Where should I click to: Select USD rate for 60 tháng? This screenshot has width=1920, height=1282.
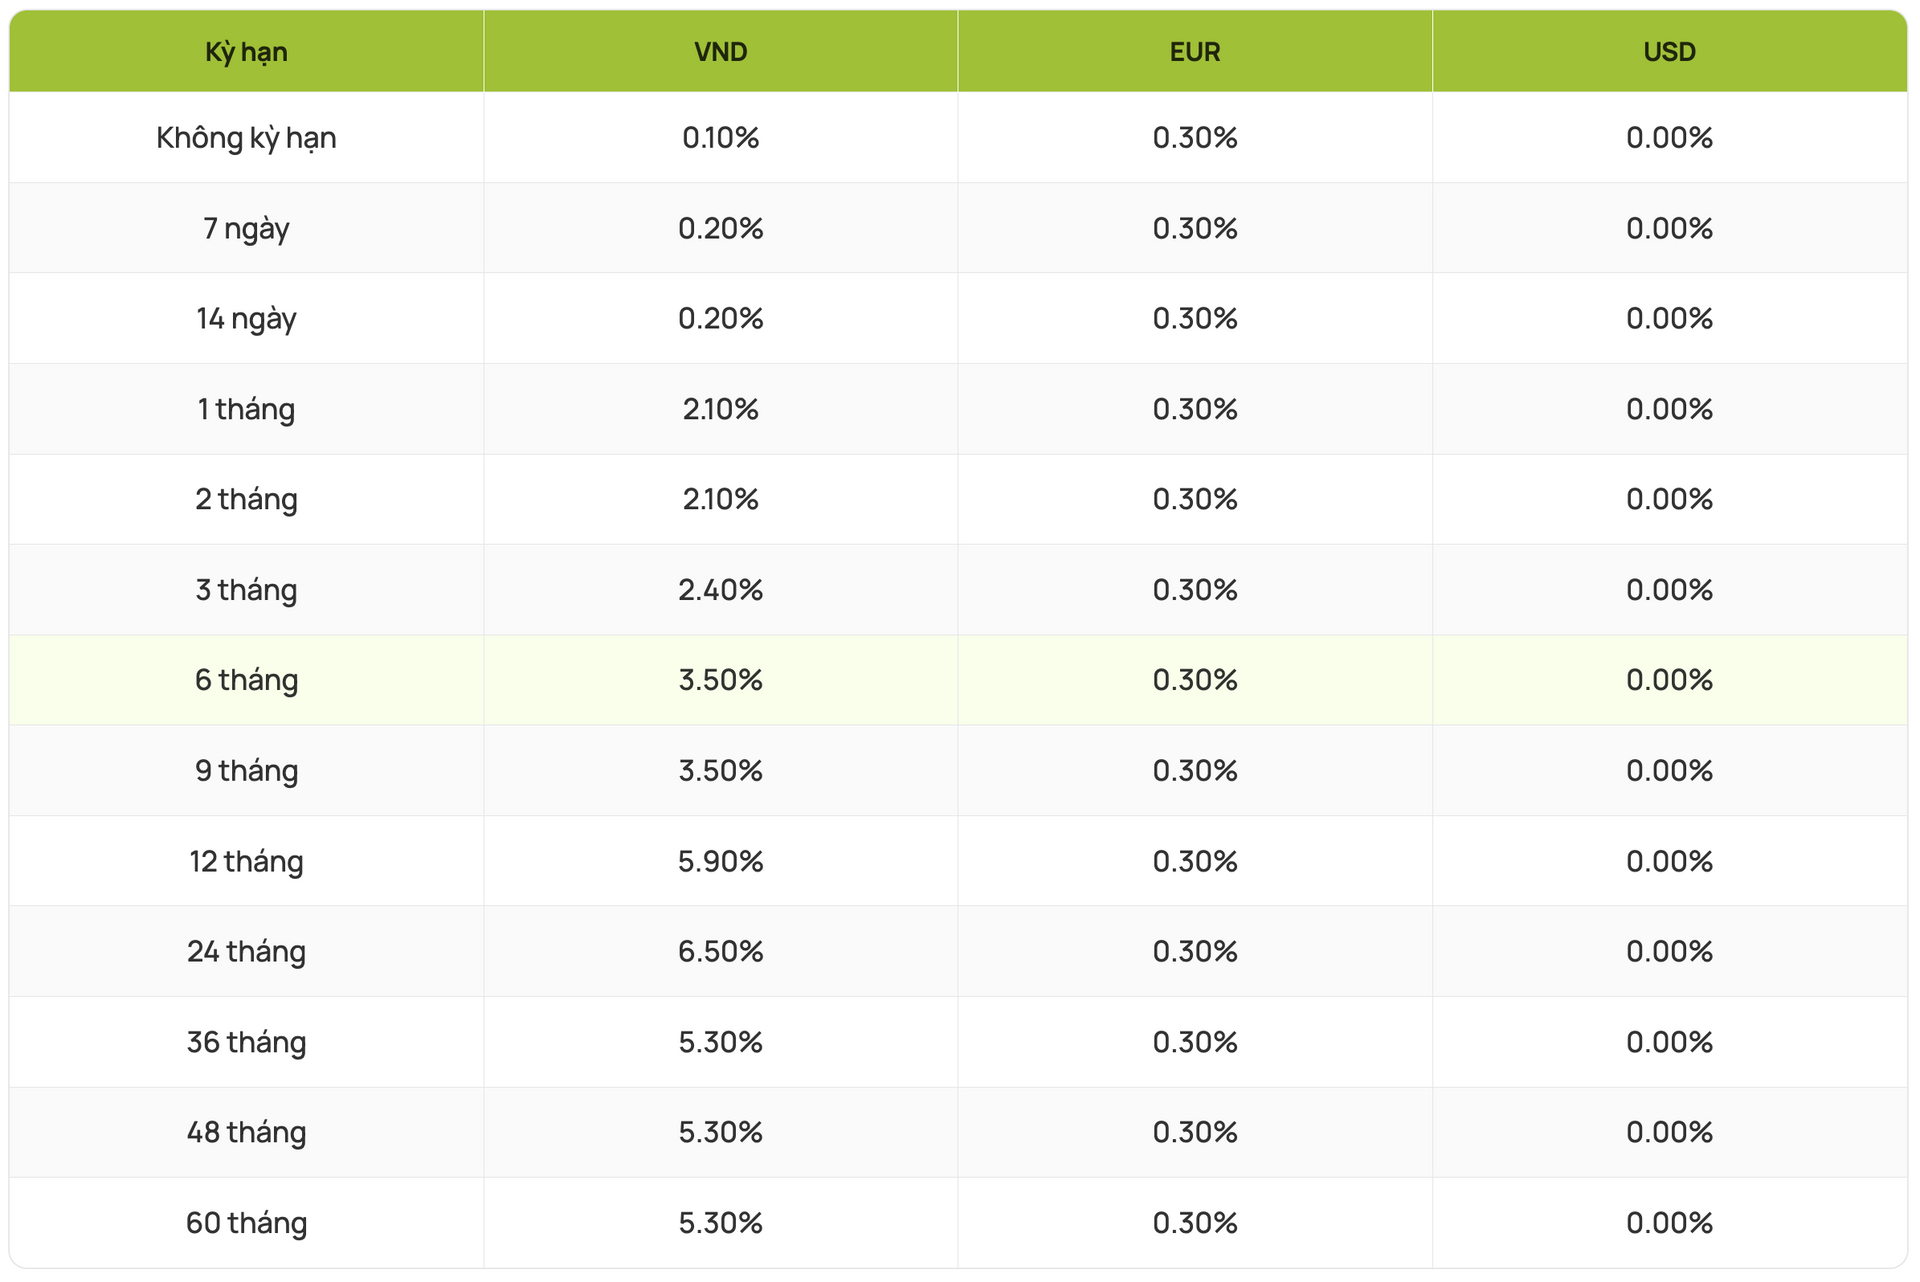[1669, 1223]
